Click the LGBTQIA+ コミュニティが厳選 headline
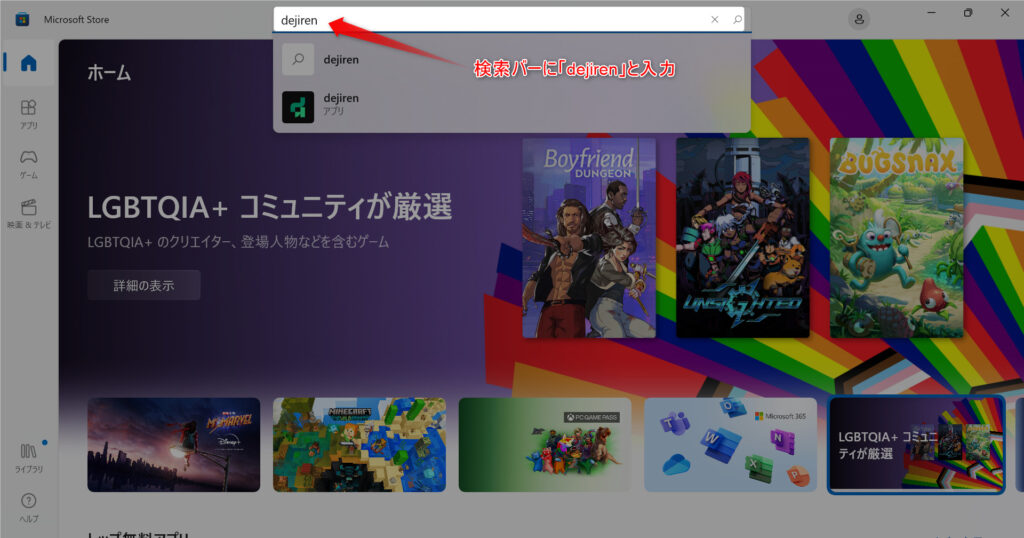This screenshot has height=538, width=1024. coord(270,207)
